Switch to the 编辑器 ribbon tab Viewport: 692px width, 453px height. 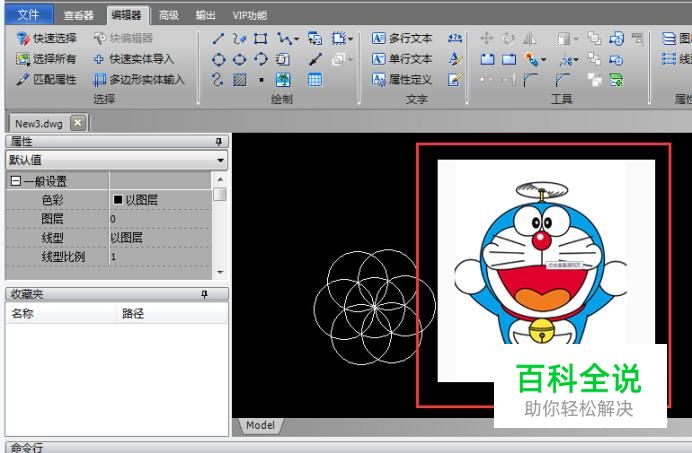pyautogui.click(x=127, y=15)
